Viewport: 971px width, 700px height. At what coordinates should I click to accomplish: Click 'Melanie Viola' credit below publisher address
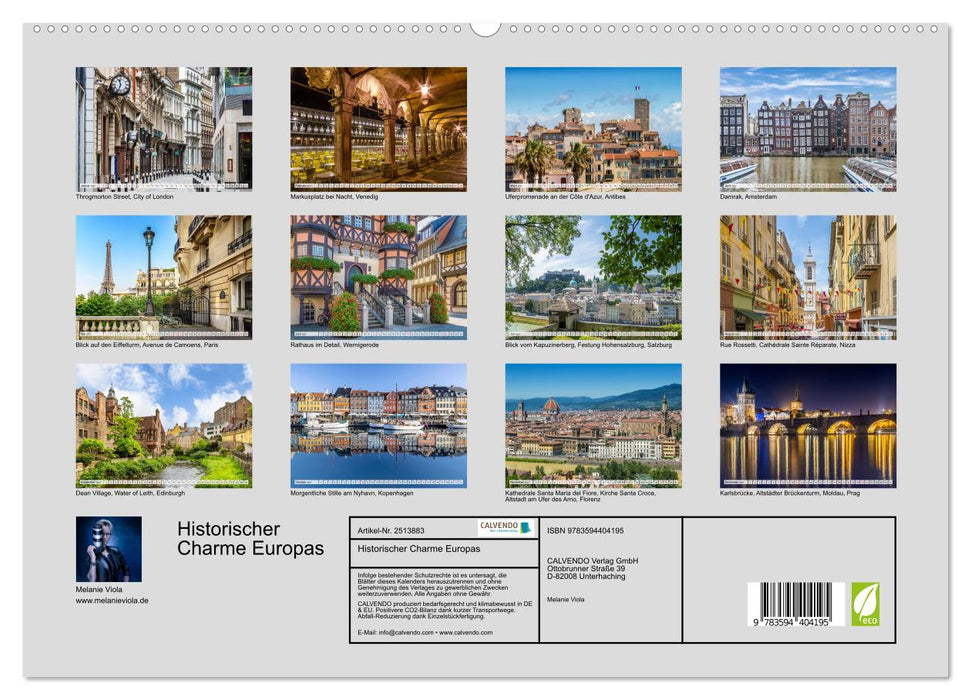click(x=565, y=599)
